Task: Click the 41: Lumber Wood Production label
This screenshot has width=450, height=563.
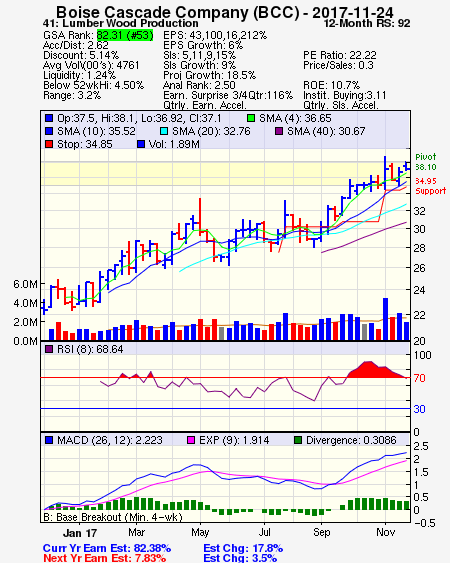Action: (120, 24)
